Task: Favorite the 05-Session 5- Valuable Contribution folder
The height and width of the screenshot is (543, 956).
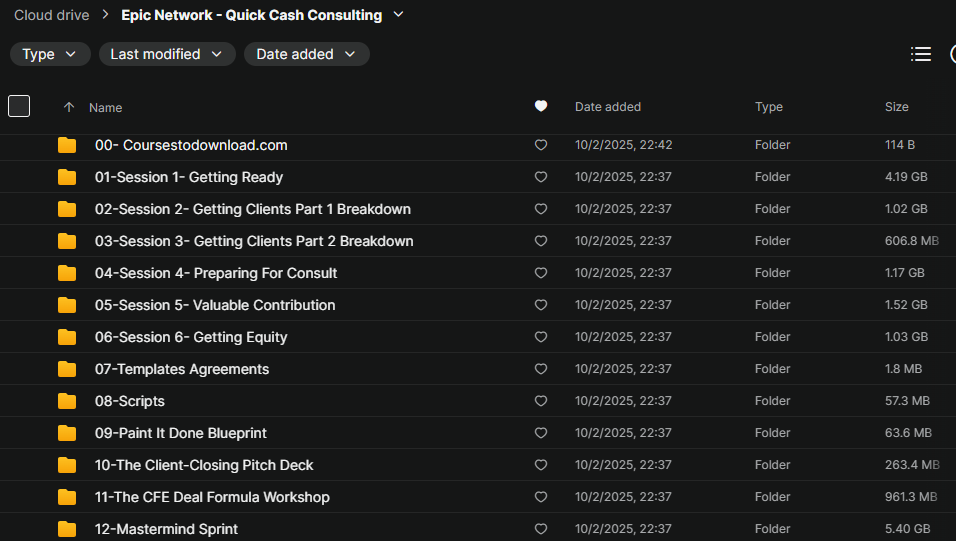Action: tap(541, 305)
